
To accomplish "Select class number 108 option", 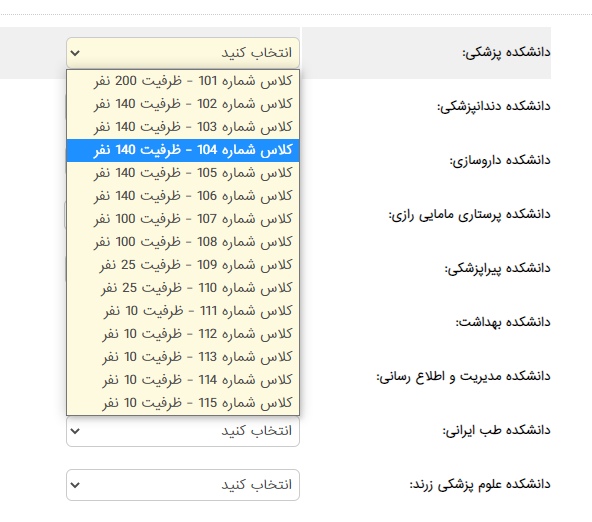I will pos(183,242).
